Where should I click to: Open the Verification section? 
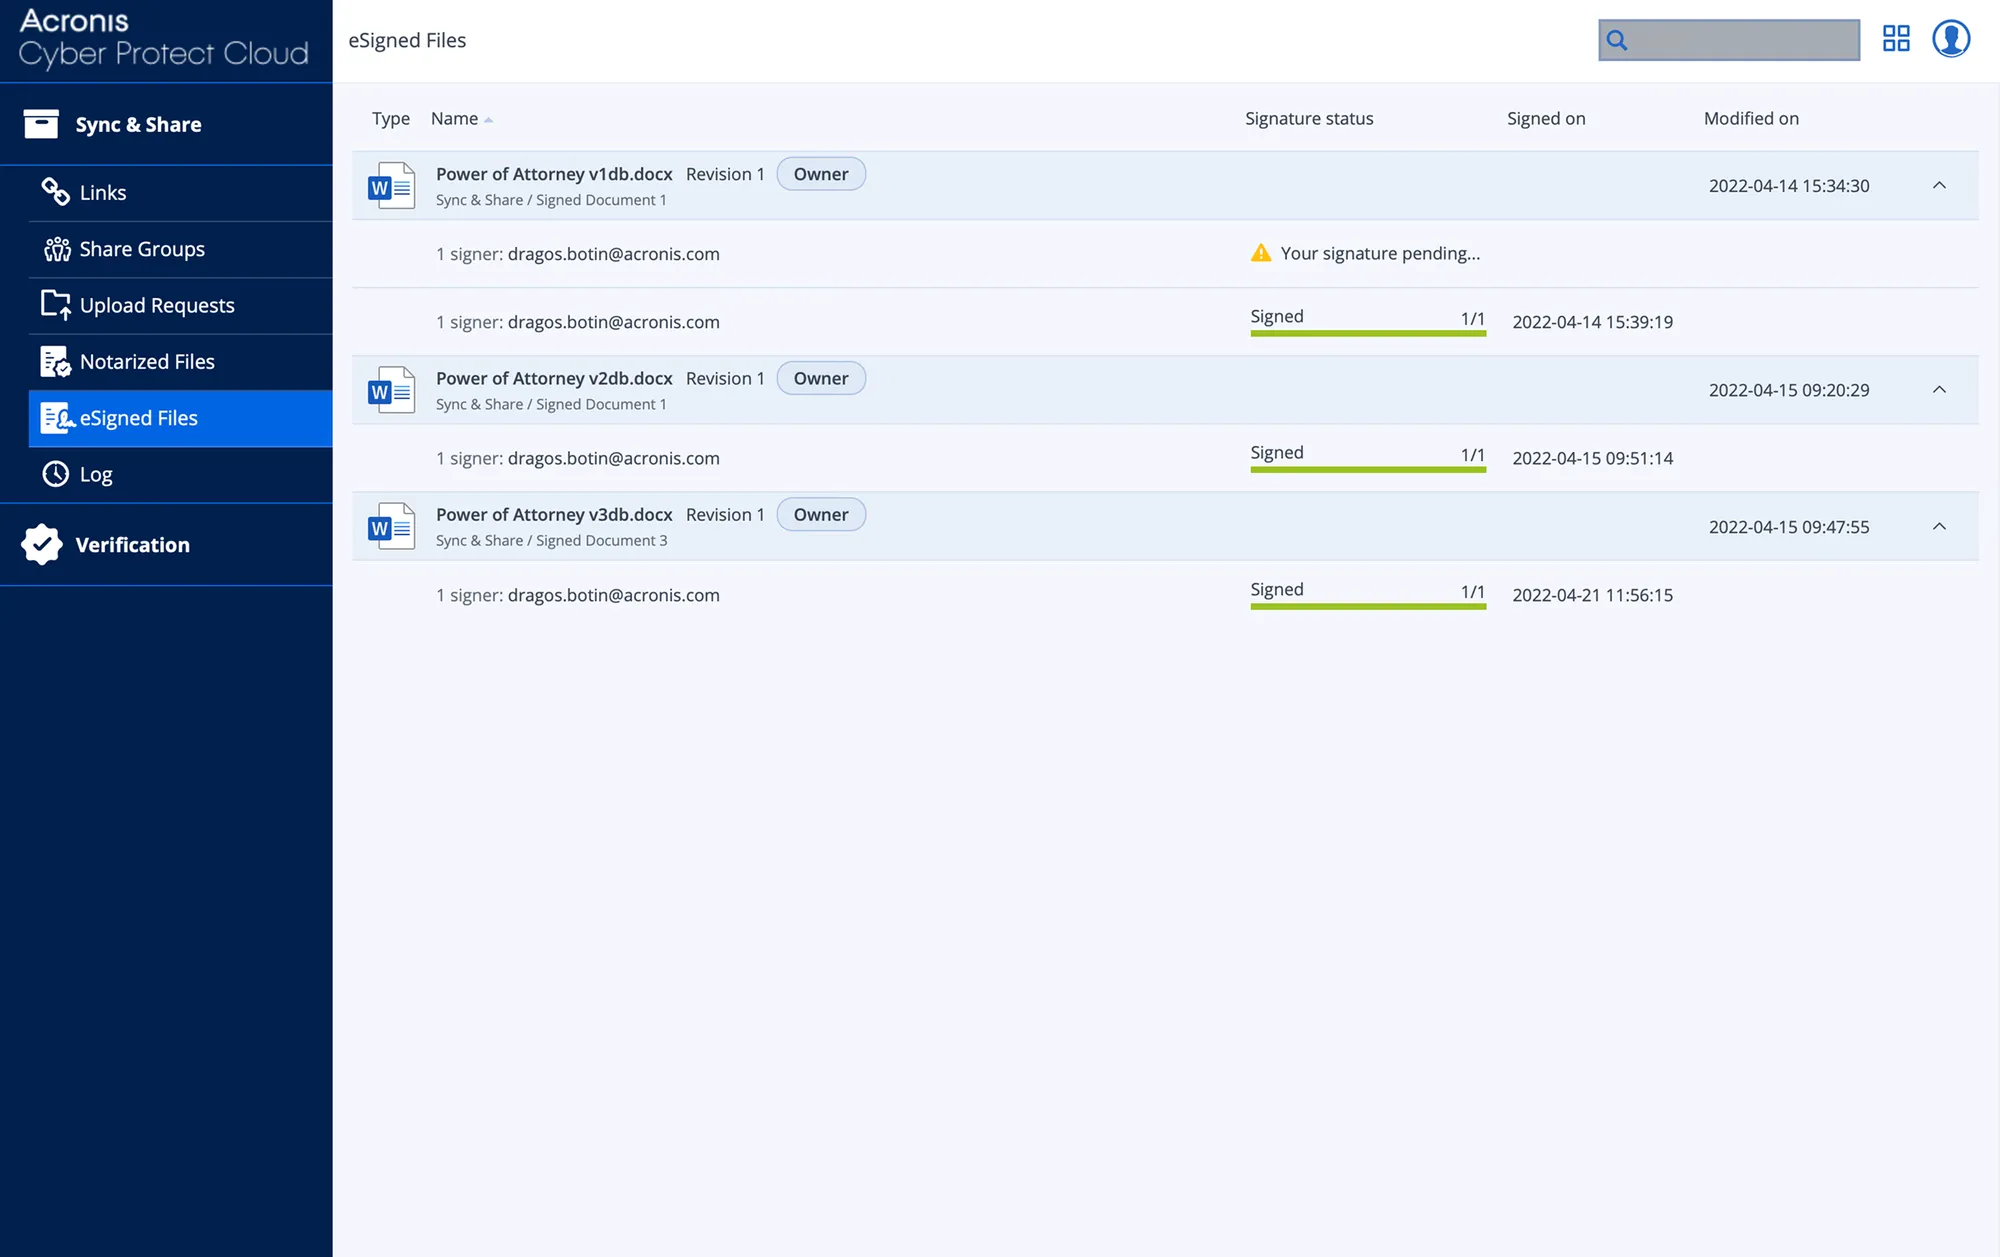[x=132, y=544]
